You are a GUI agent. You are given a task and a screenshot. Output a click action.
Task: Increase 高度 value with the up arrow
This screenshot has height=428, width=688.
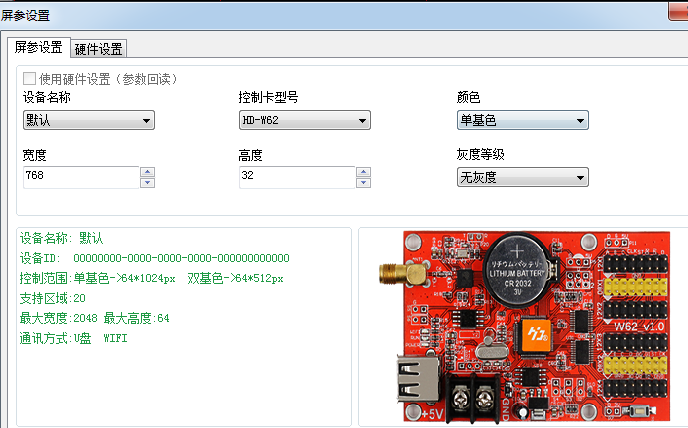click(364, 172)
